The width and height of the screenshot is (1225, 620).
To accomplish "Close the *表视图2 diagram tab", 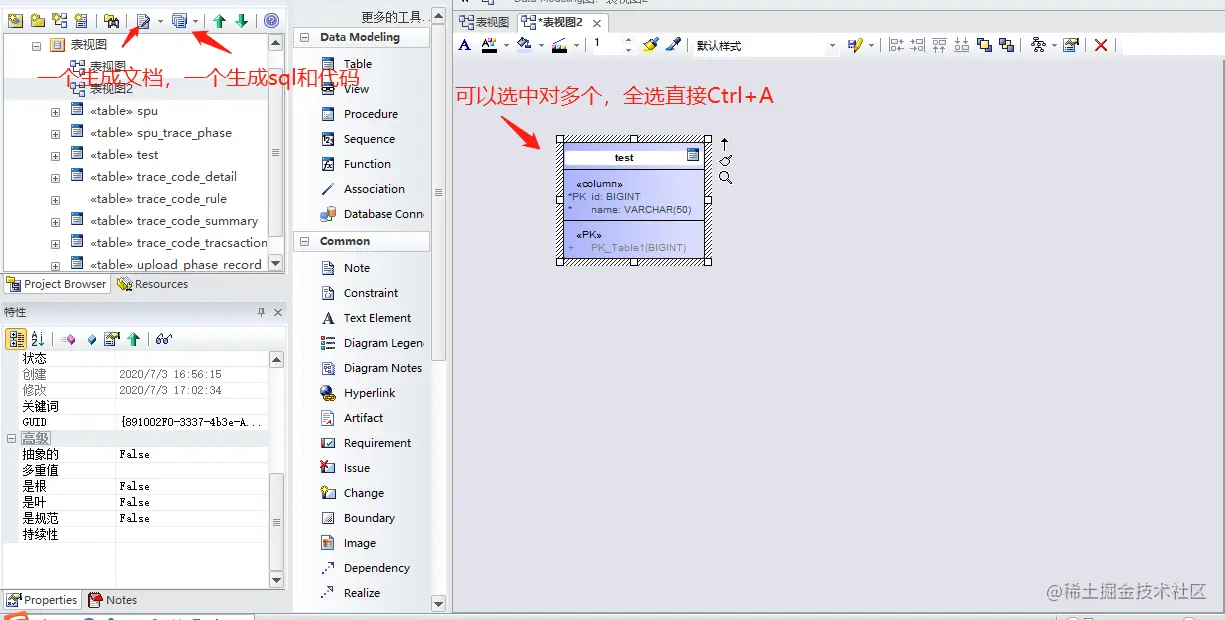I will tap(596, 23).
